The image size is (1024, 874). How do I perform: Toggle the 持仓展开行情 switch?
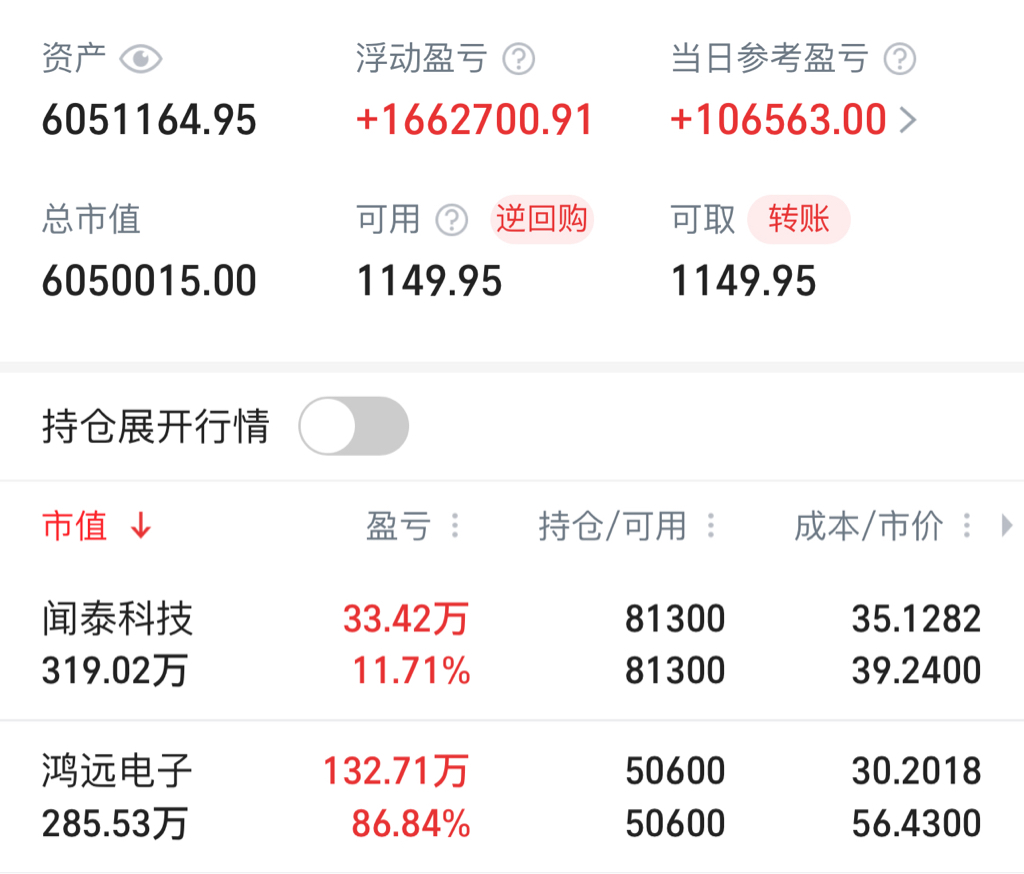[x=354, y=426]
